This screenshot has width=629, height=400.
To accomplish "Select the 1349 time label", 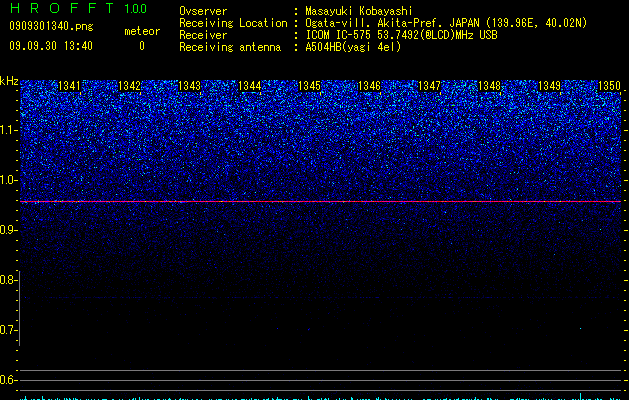I will pyautogui.click(x=550, y=86).
